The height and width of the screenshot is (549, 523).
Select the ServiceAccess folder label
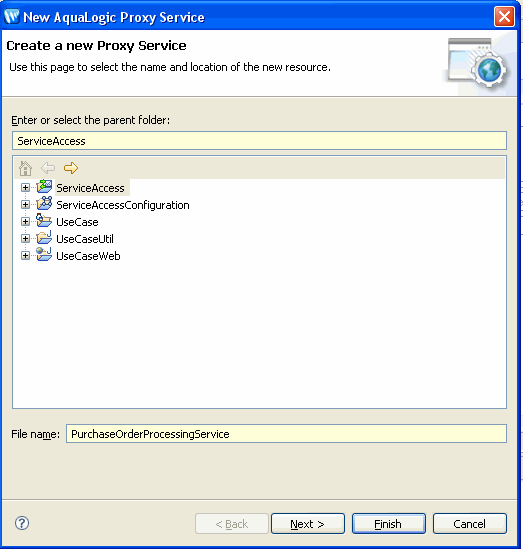pyautogui.click(x=90, y=188)
